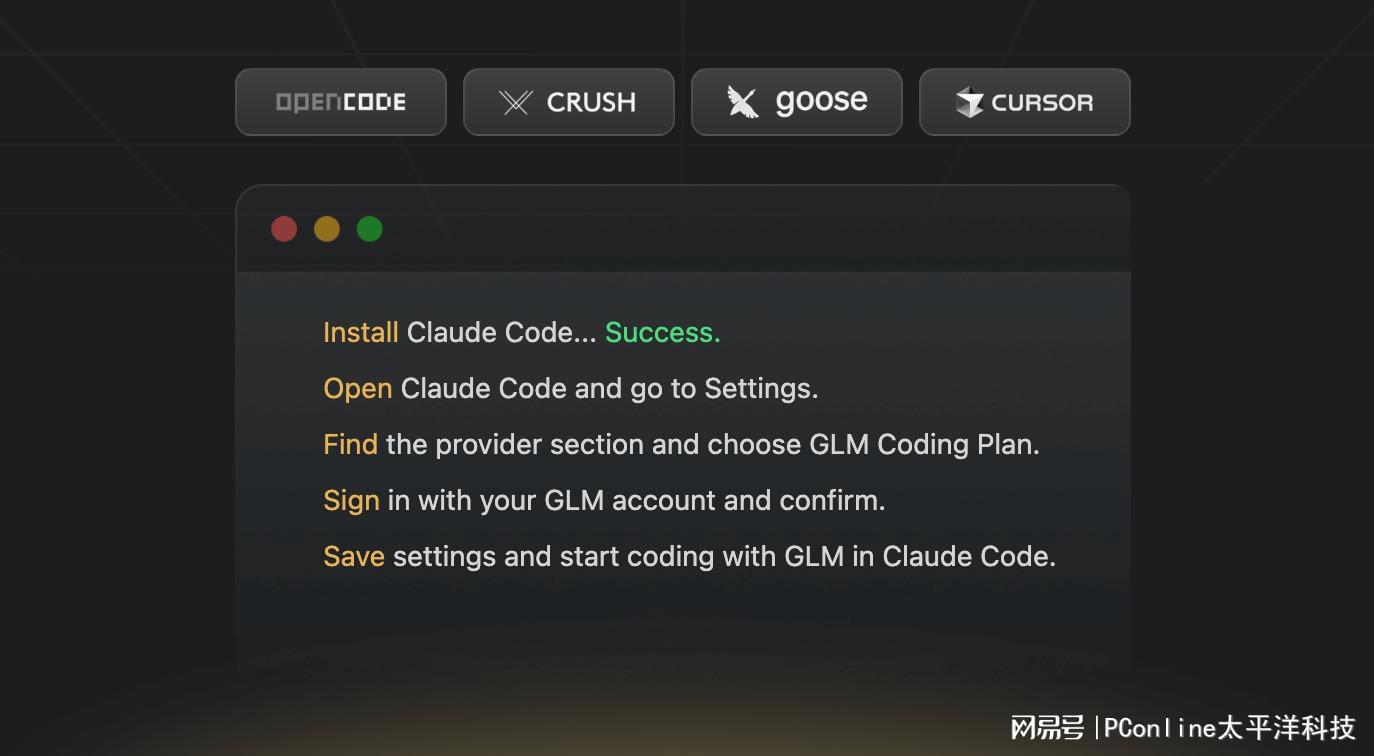Click the orange "Find" keyword
Screen dimensions: 1374x756
click(x=350, y=444)
